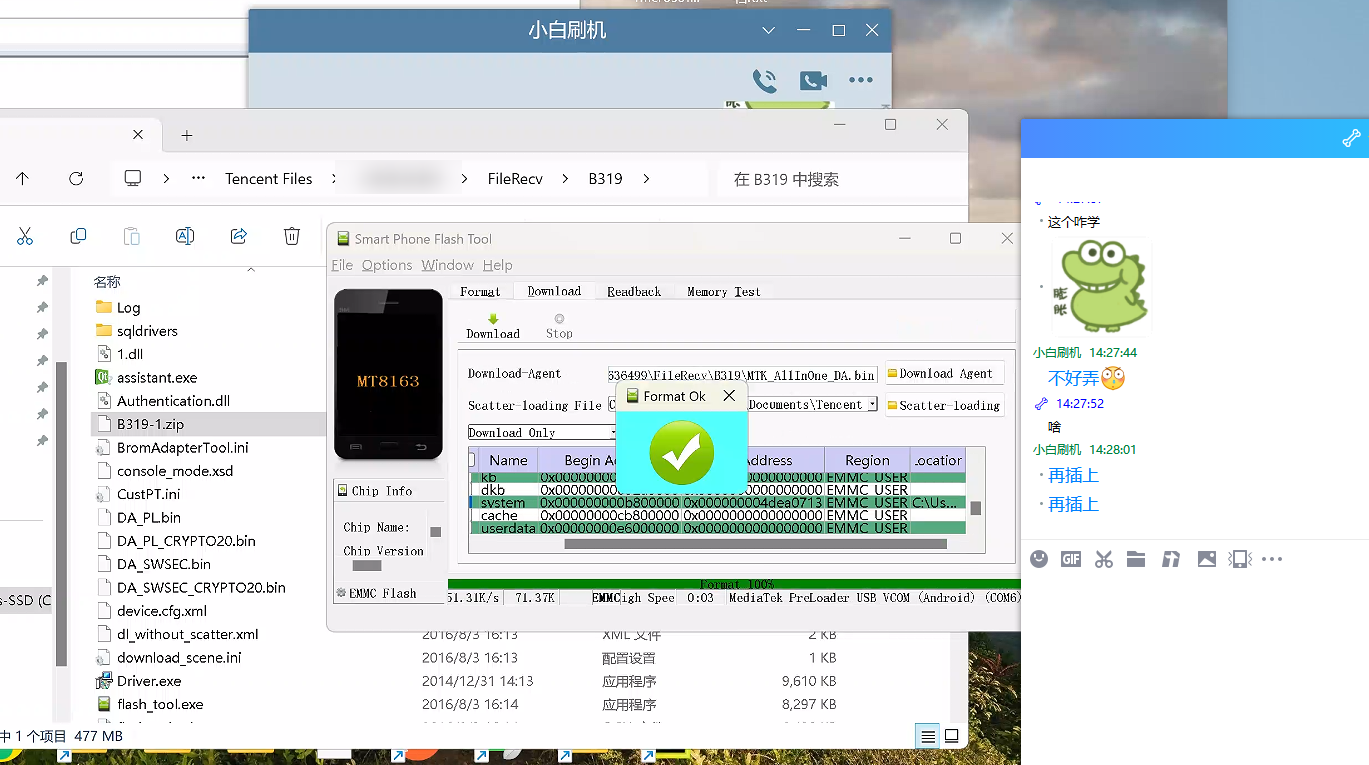Click the screenshot scissors icon in chat
This screenshot has height=765, width=1369.
[x=1103, y=559]
